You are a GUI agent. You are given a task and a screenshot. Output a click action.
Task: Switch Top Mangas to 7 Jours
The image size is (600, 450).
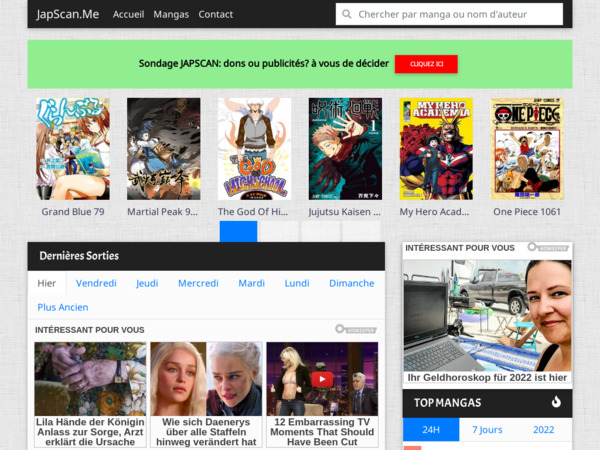coord(487,429)
